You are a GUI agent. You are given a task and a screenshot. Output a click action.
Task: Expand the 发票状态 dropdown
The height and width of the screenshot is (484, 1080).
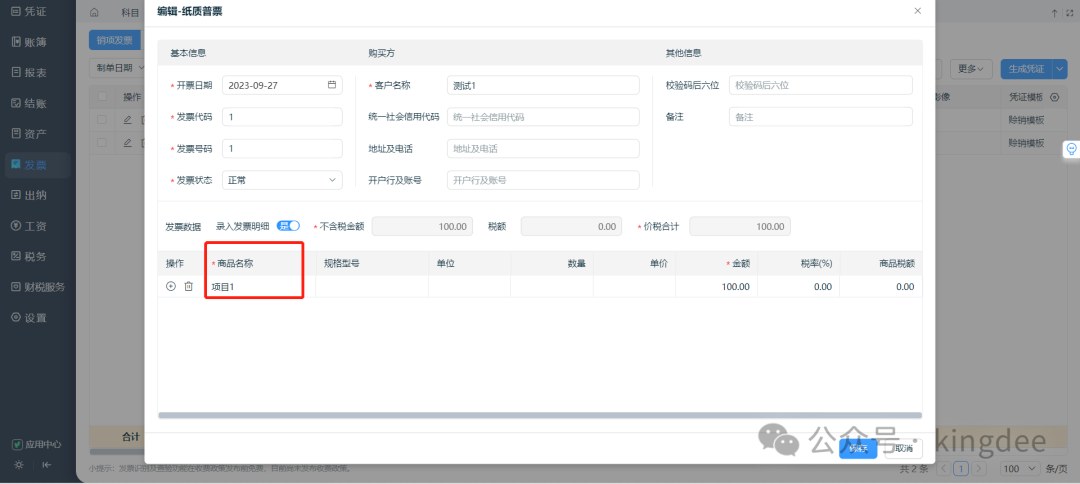[333, 180]
